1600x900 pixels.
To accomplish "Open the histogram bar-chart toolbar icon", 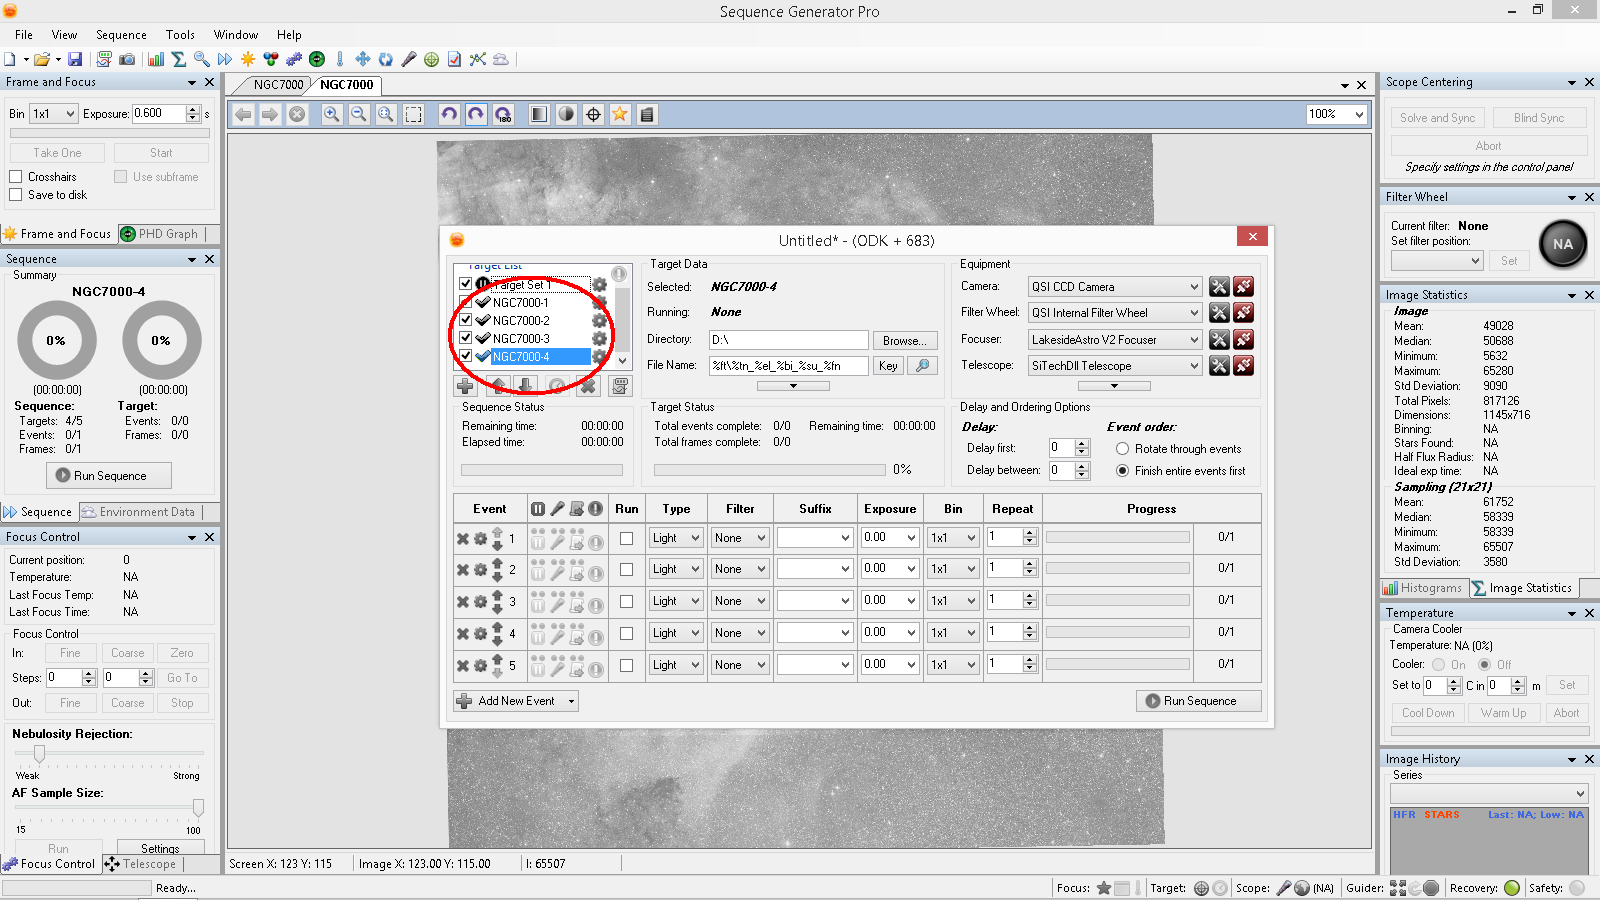I will [156, 59].
